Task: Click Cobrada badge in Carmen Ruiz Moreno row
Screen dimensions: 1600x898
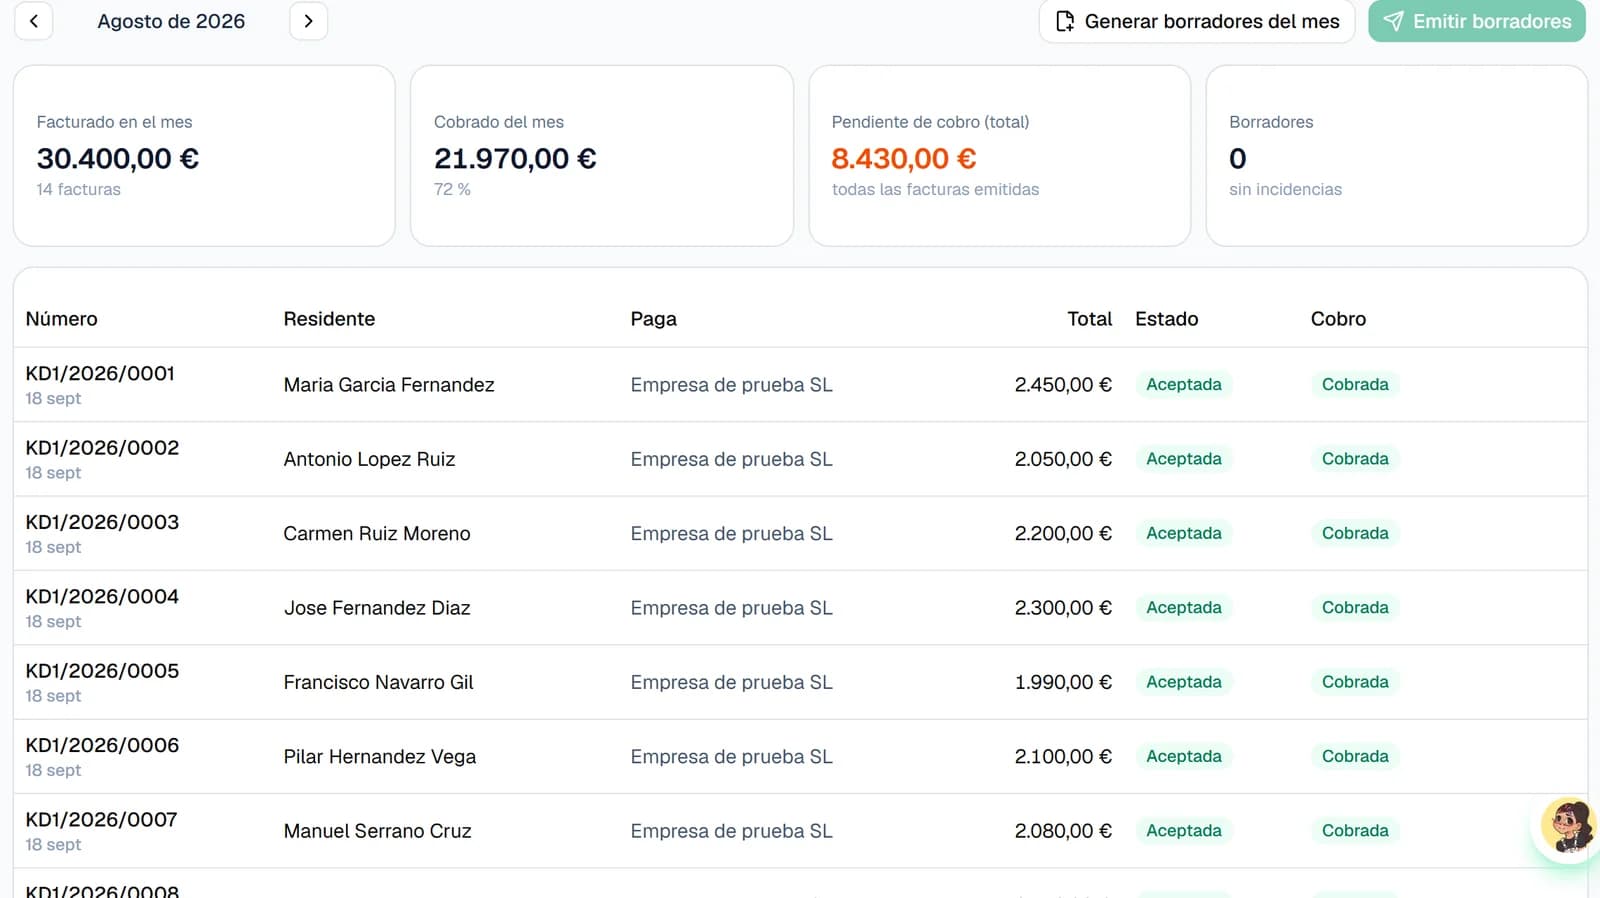Action: 1355,534
